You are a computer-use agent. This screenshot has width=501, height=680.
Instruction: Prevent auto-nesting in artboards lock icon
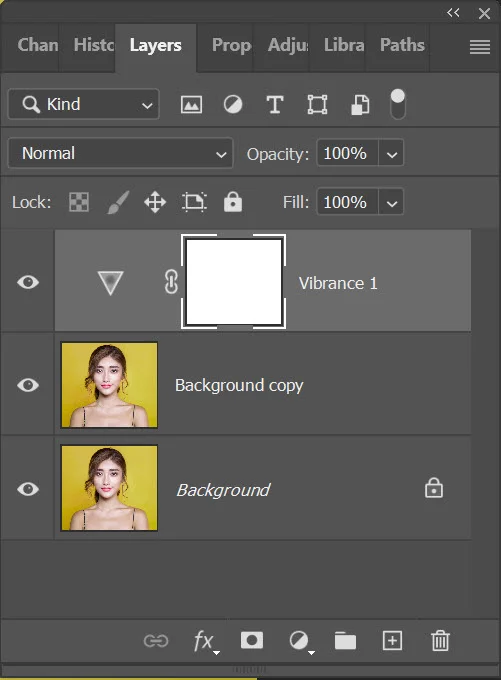pyautogui.click(x=194, y=202)
